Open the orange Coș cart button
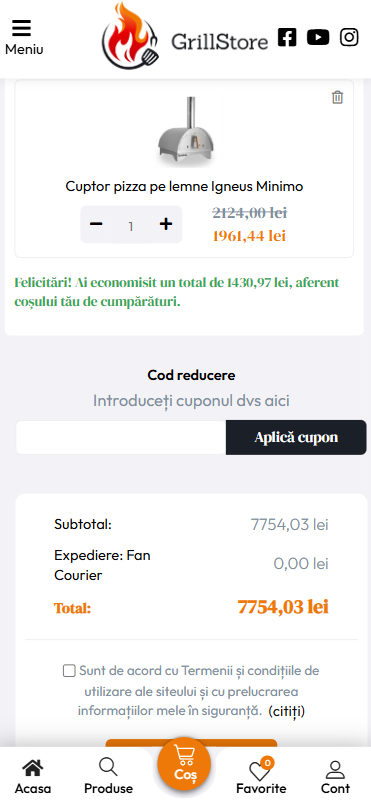 pyautogui.click(x=184, y=764)
